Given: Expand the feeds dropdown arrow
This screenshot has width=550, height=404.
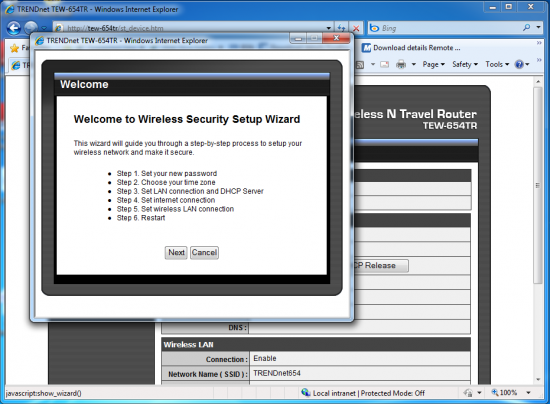Looking at the screenshot, I should click(373, 65).
